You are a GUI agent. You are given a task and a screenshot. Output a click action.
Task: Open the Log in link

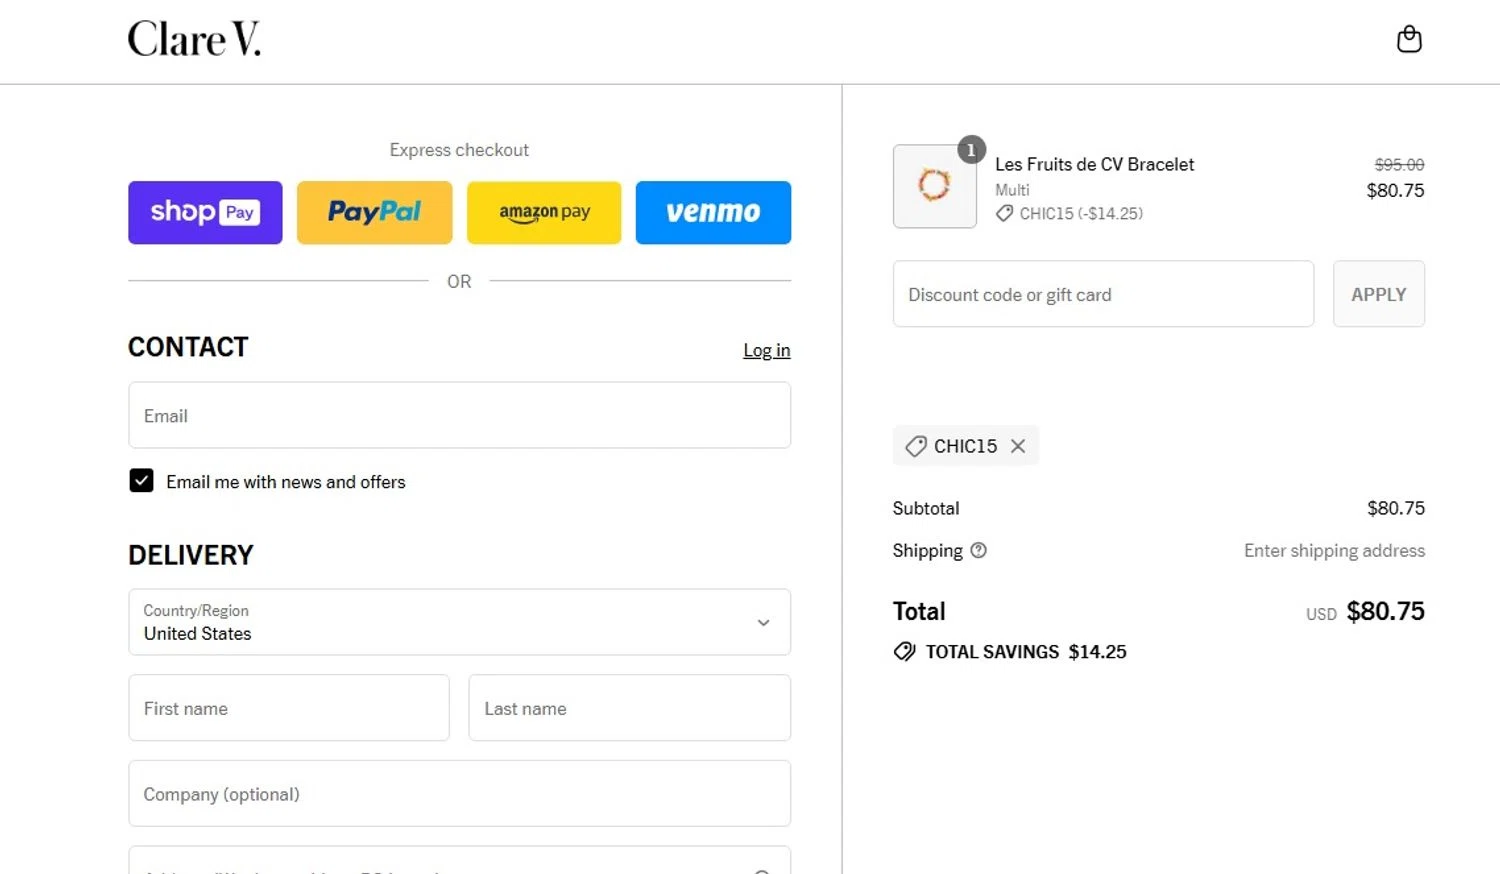tap(766, 350)
